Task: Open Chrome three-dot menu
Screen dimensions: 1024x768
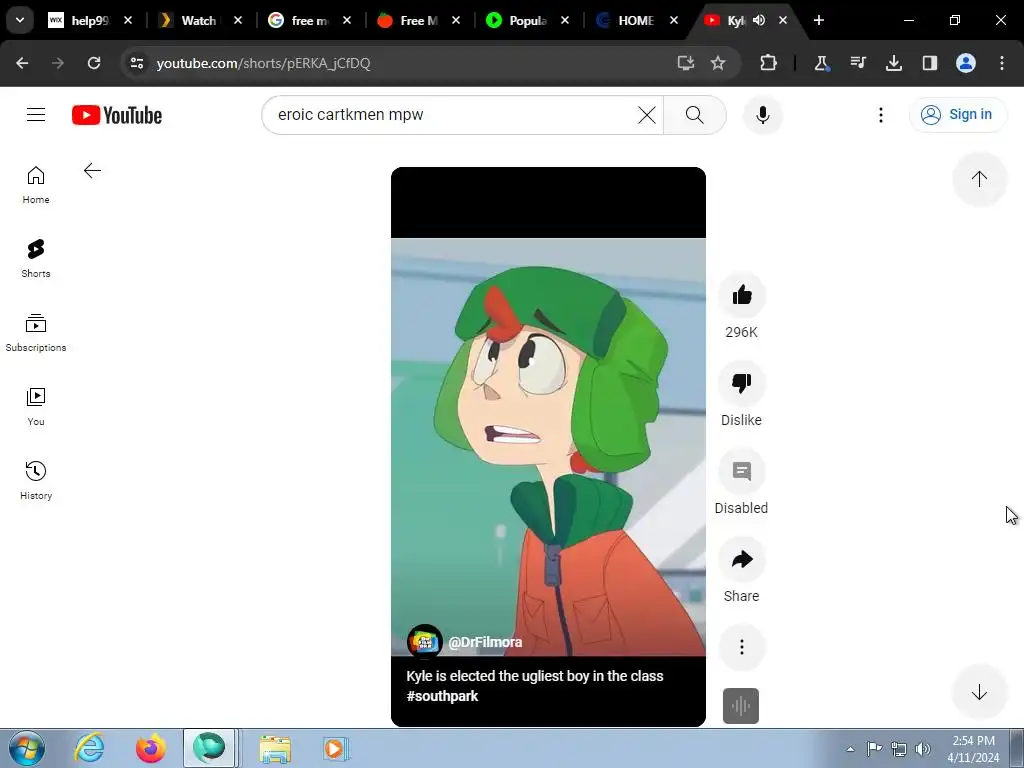Action: tap(1002, 63)
